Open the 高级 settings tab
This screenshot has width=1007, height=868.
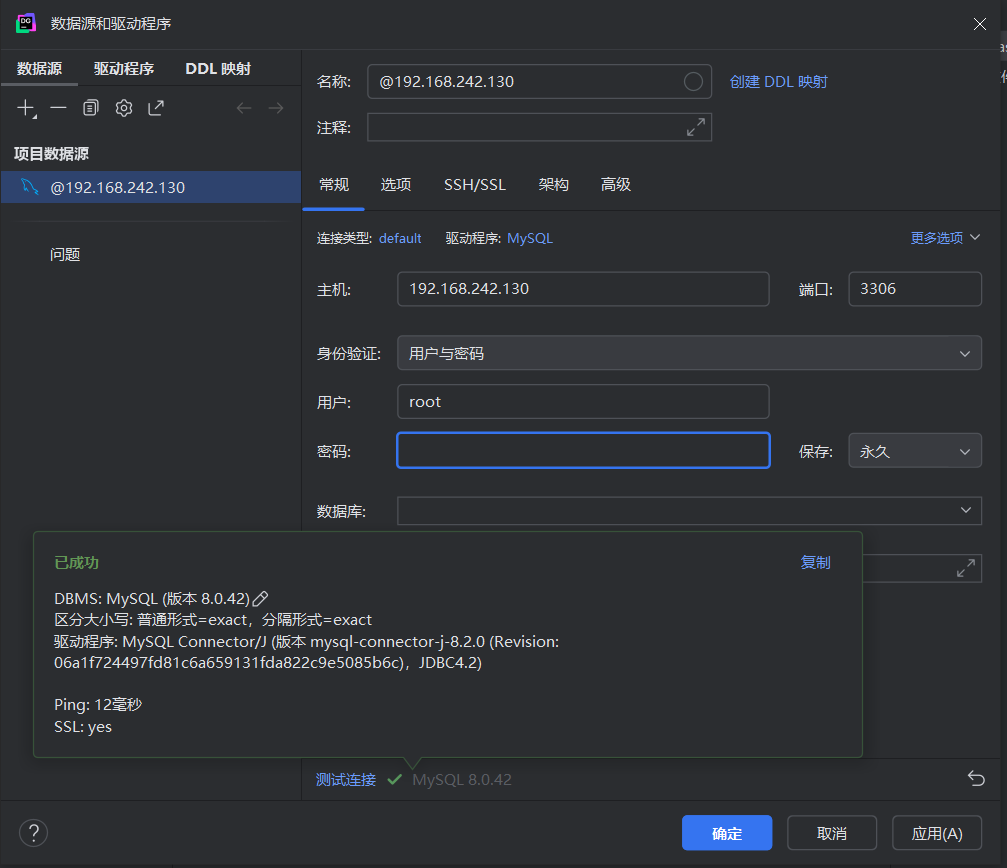(616, 185)
